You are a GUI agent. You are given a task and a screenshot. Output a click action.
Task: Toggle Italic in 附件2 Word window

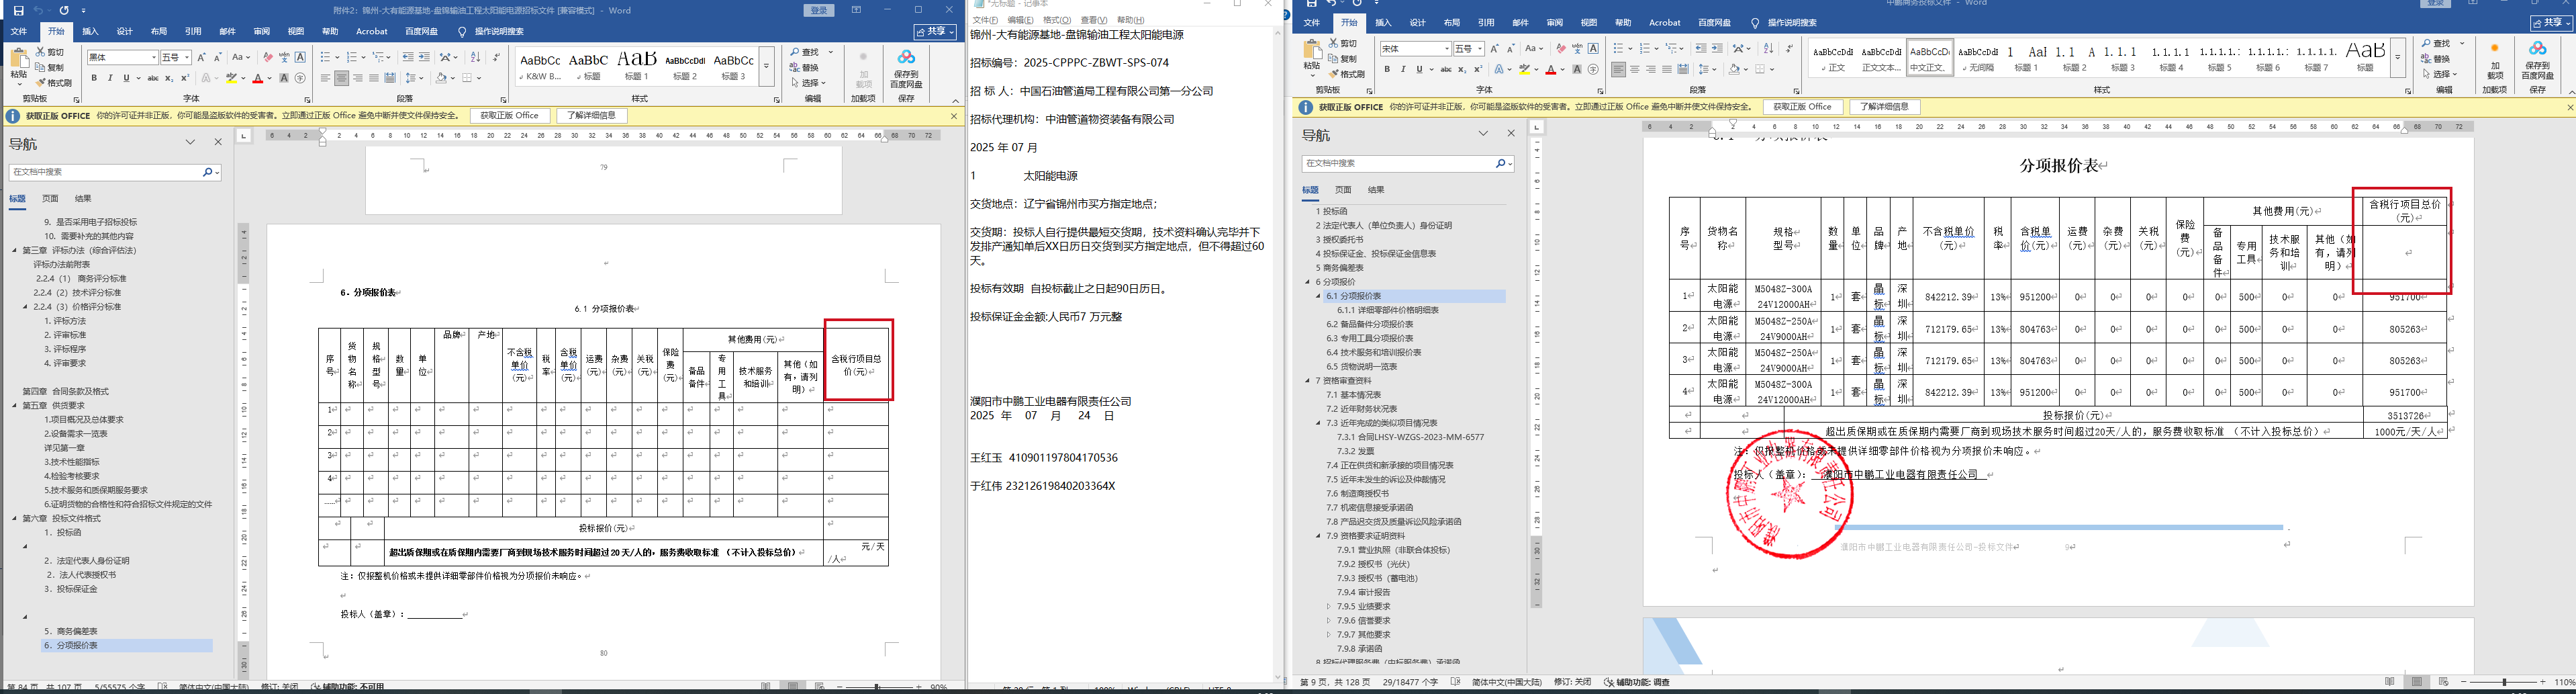click(x=110, y=78)
